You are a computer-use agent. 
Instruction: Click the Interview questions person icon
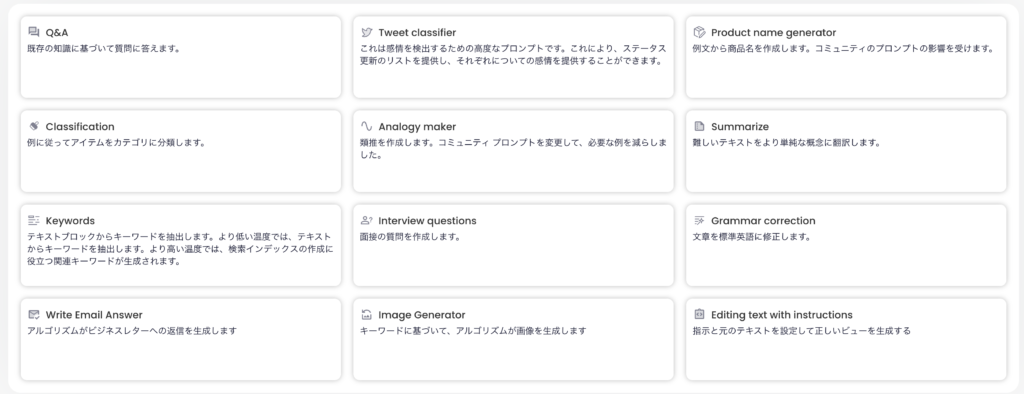[366, 220]
